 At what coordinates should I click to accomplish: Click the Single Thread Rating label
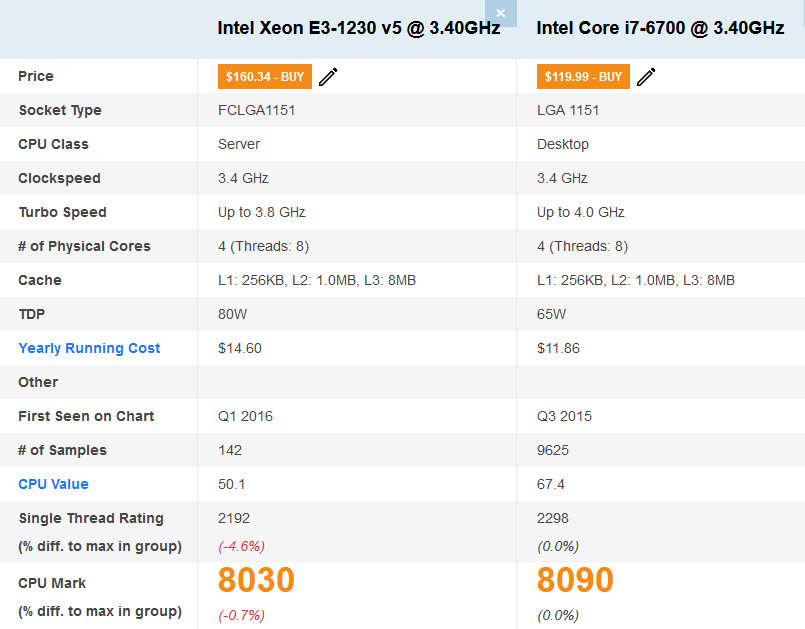pyautogui.click(x=91, y=518)
